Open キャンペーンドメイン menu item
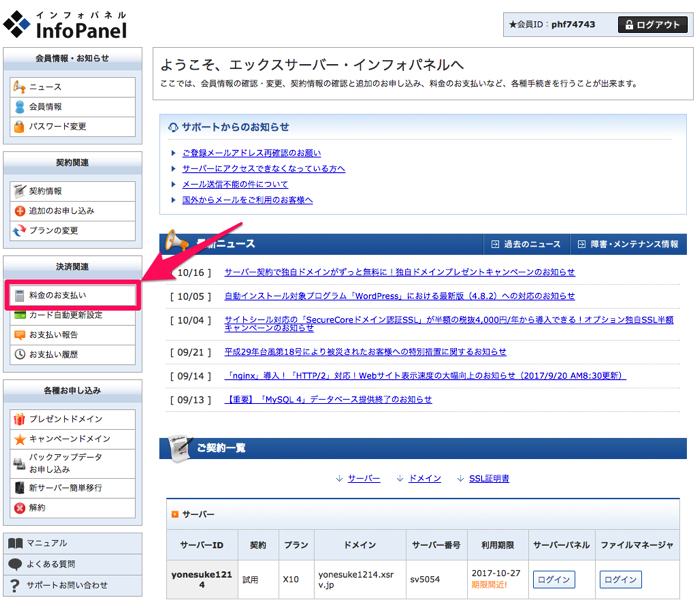Image resolution: width=700 pixels, height=609 pixels. [73, 439]
